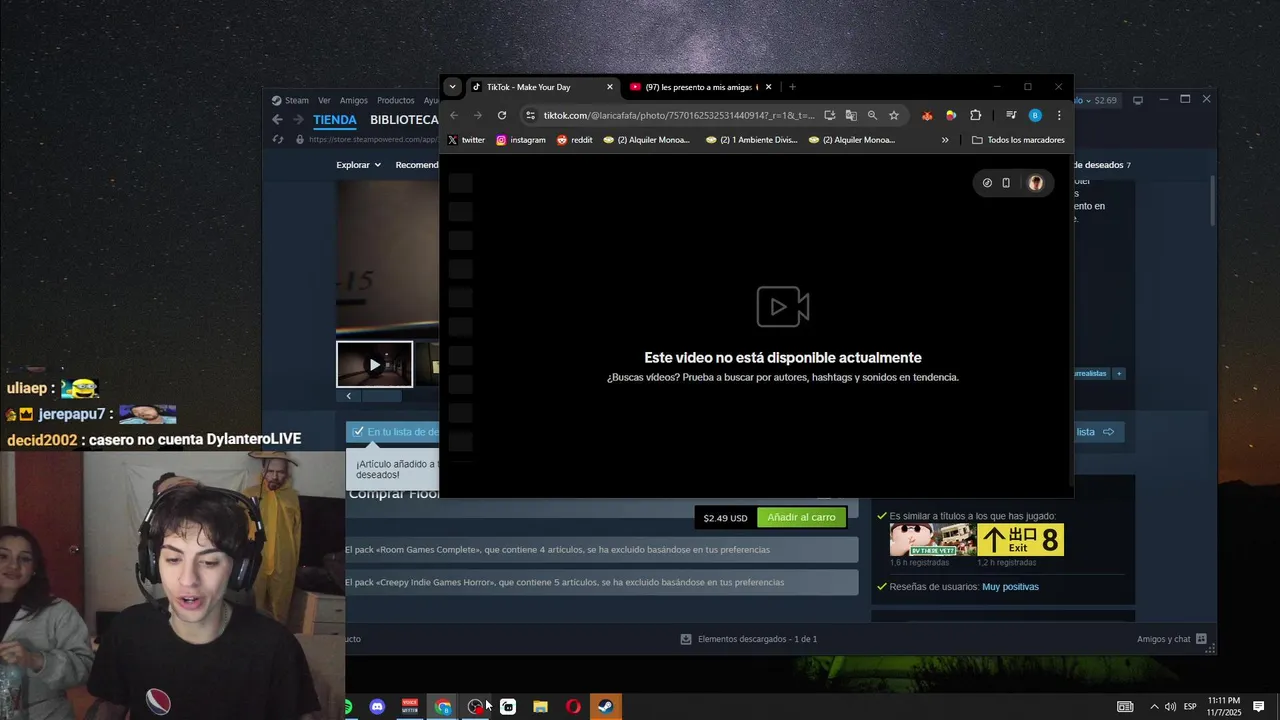
Task: Open 'Amigos y chat' in Steam
Action: click(1171, 639)
